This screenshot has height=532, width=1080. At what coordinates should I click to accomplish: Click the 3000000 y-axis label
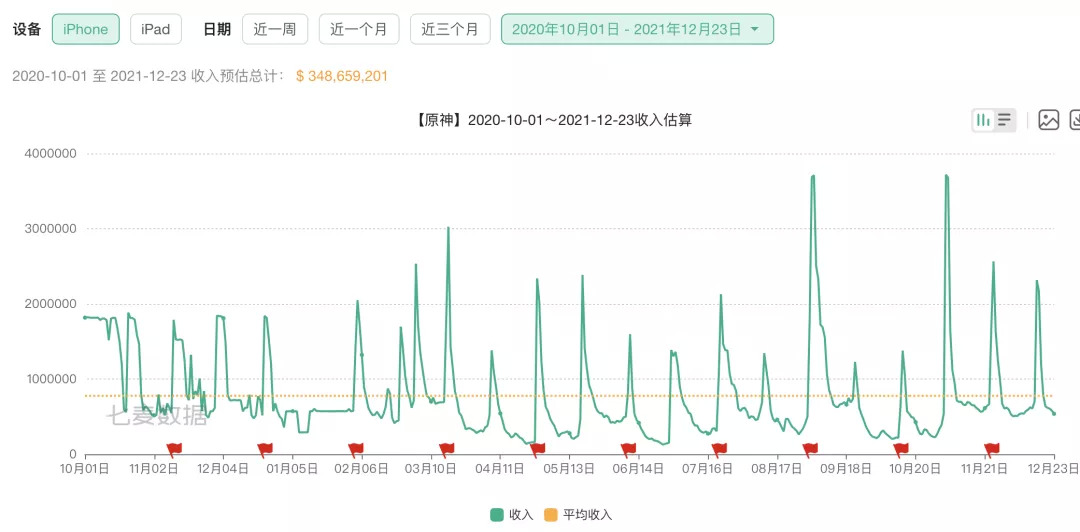pos(50,229)
